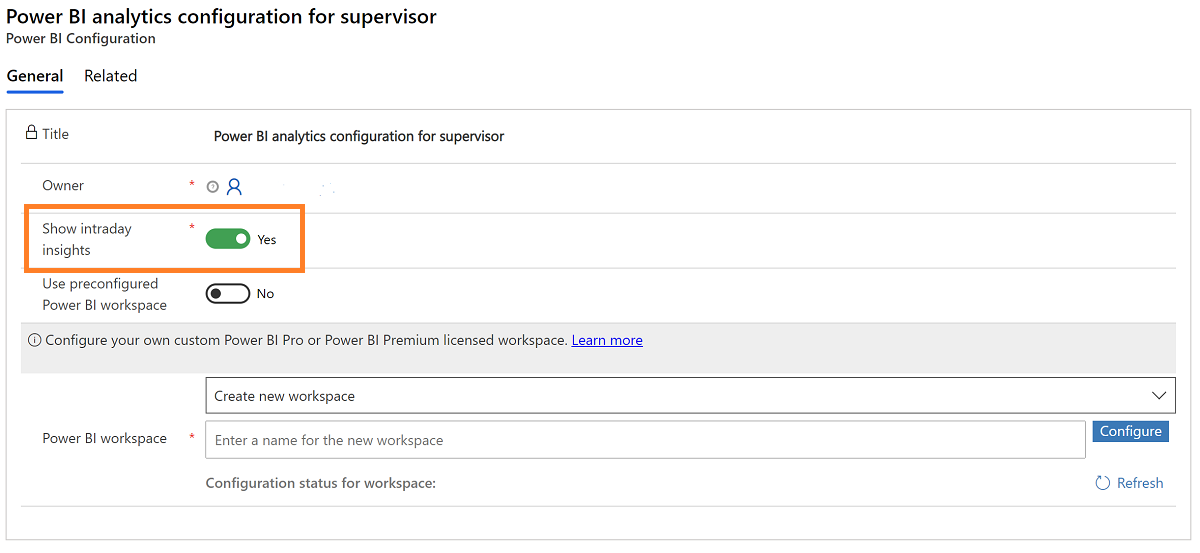Follow the Learn more link
Image resolution: width=1200 pixels, height=553 pixels.
click(607, 340)
